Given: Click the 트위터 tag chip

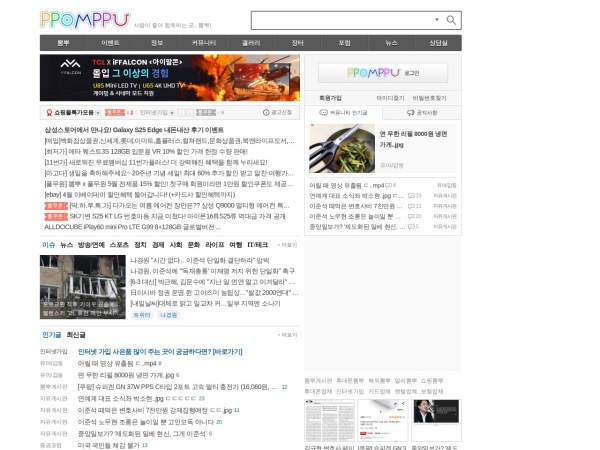Looking at the screenshot, I should click(x=142, y=315).
